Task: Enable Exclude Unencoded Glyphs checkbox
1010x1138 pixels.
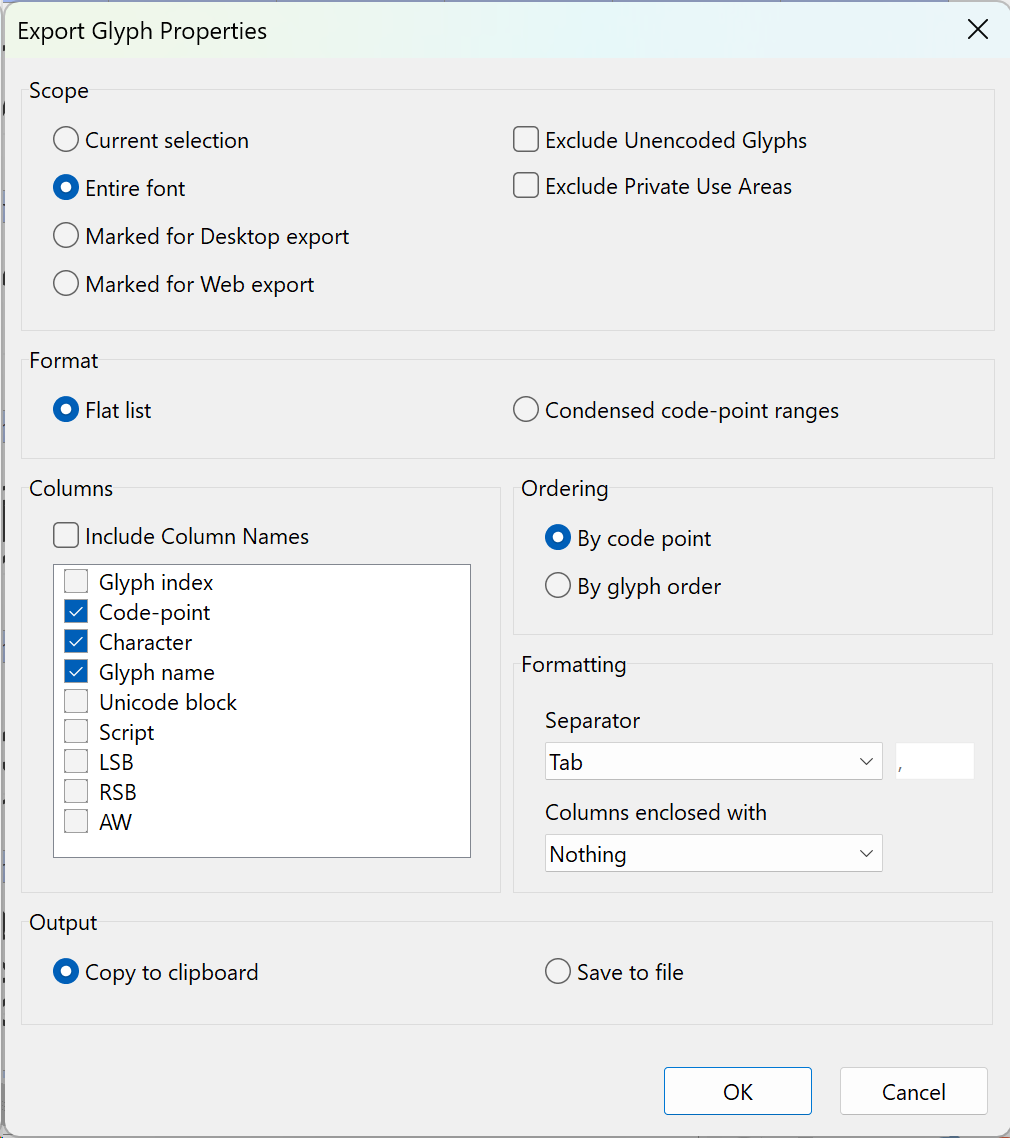Action: [x=526, y=140]
